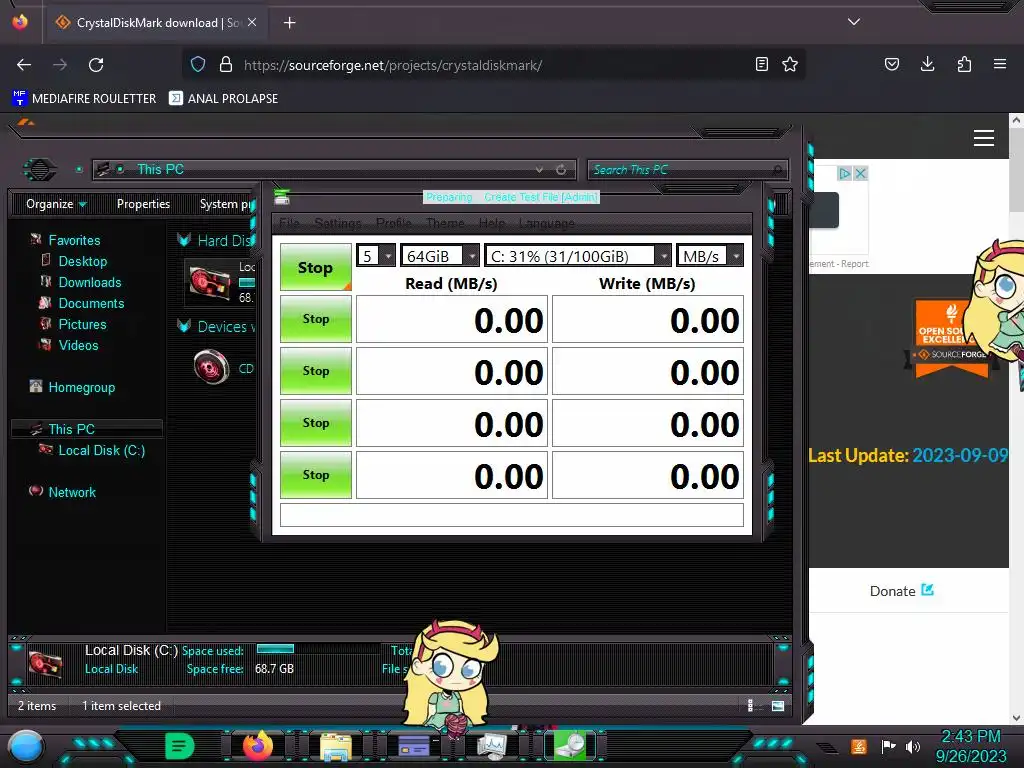This screenshot has width=1024, height=768.
Task: Click Properties in the Explorer toolbar
Action: [x=143, y=204]
